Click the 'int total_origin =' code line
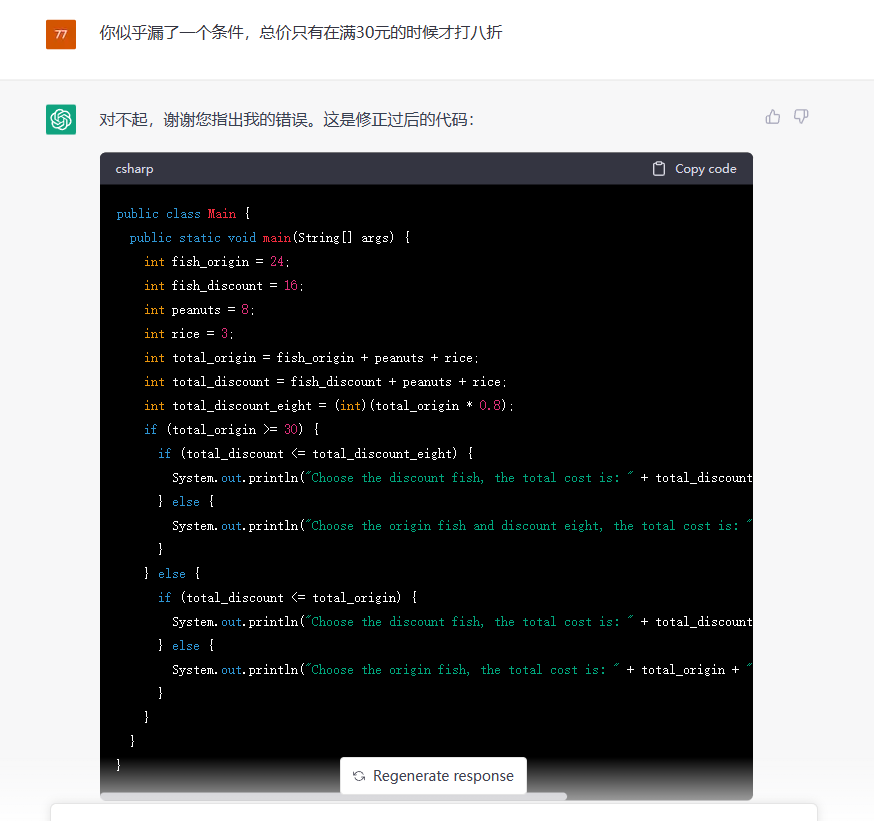The image size is (874, 821). click(x=311, y=358)
